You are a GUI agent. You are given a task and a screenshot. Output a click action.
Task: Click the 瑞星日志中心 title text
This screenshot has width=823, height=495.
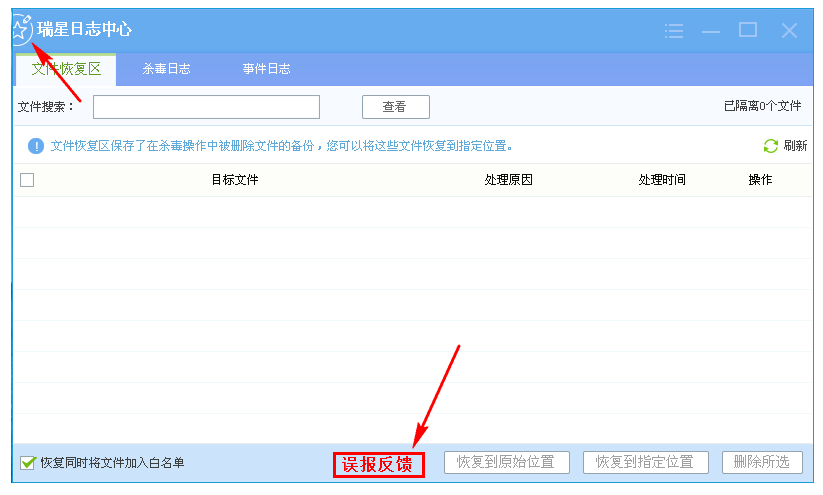pos(85,29)
